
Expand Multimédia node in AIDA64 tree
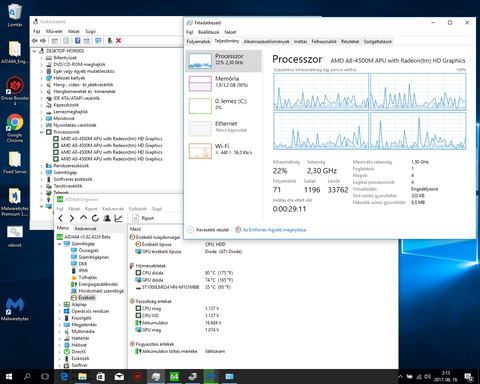coord(60,331)
